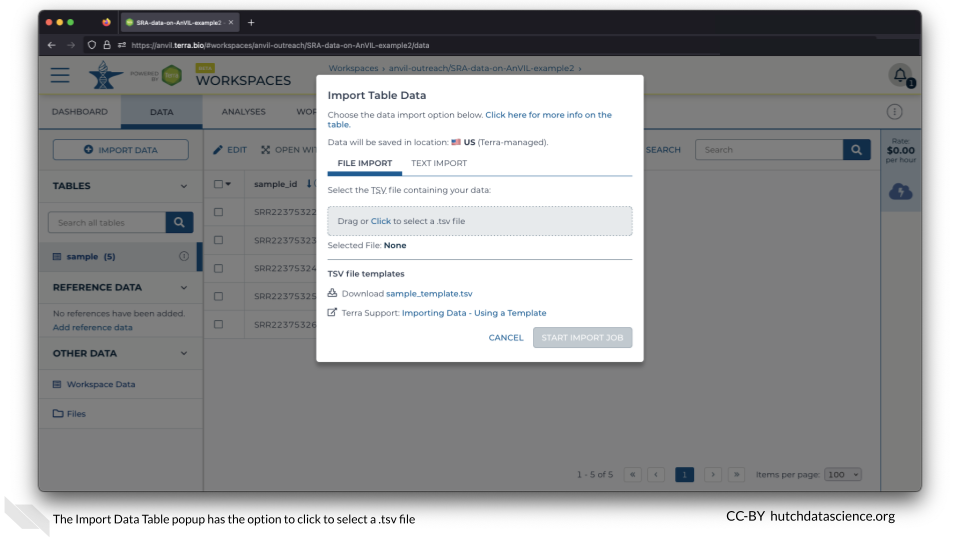This screenshot has height=540, width=960.
Task: Click page 1 pagination button
Action: 684,474
